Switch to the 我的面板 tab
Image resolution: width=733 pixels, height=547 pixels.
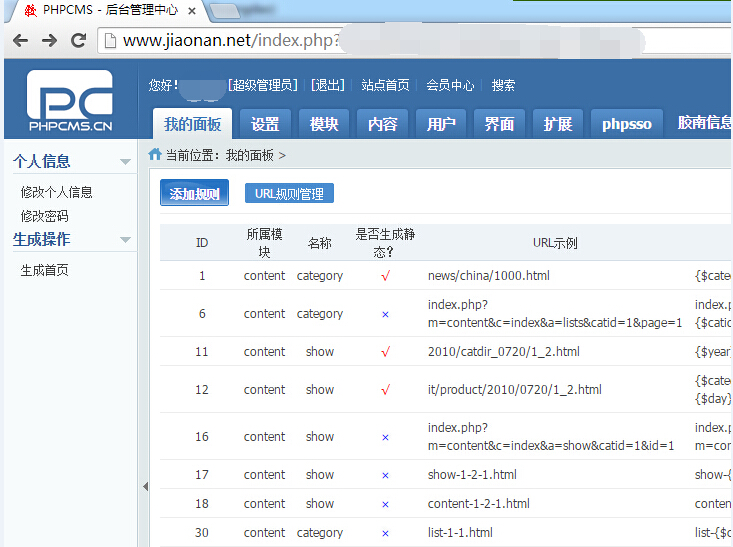click(192, 124)
